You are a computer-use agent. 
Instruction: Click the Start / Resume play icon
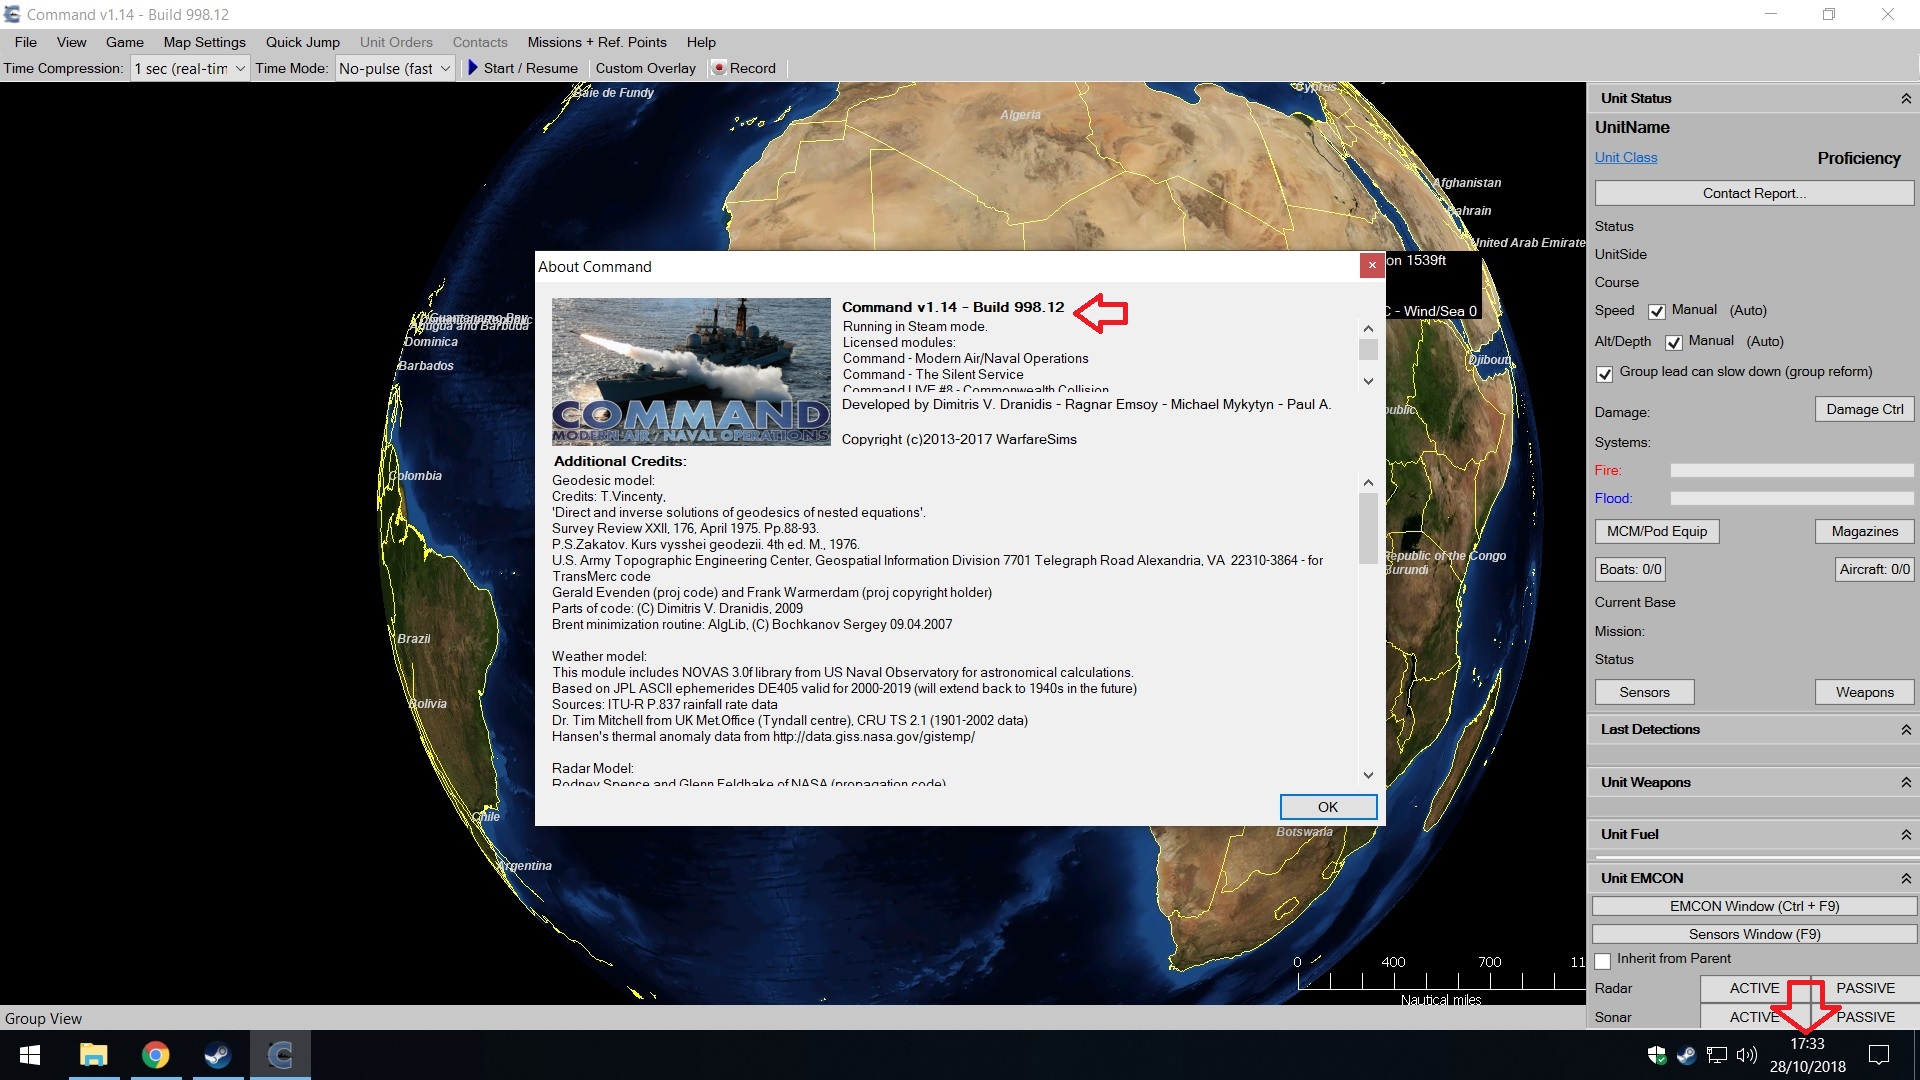(x=473, y=68)
